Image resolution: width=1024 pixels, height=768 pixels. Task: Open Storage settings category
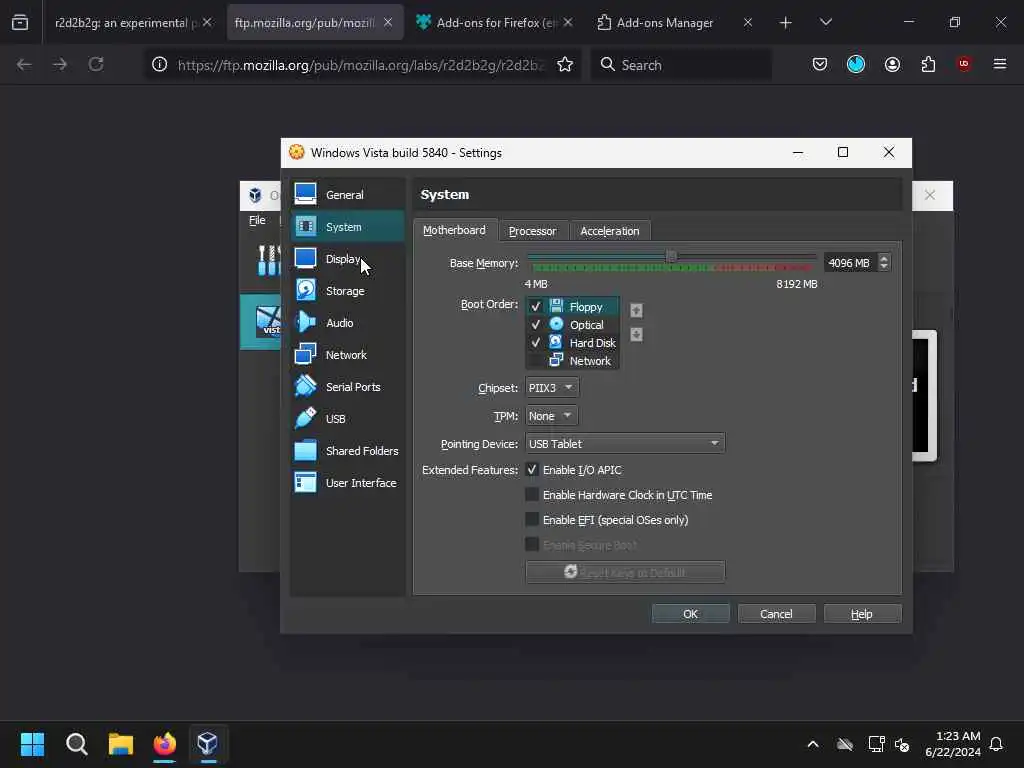[347, 291]
